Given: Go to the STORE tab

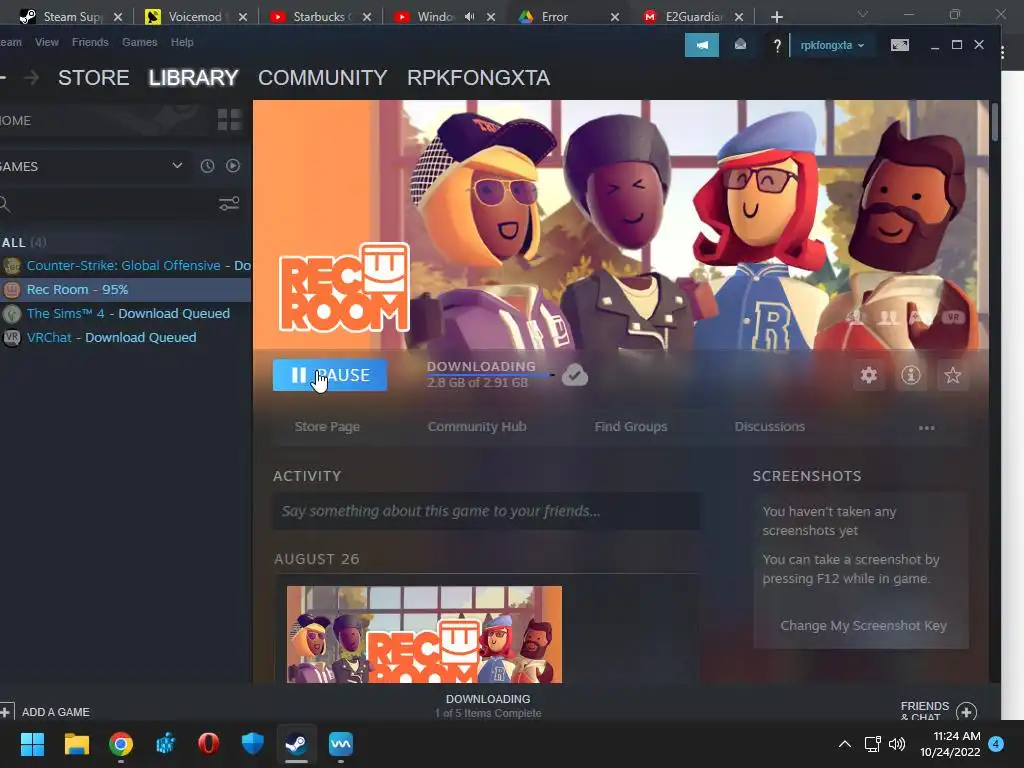Looking at the screenshot, I should [93, 78].
